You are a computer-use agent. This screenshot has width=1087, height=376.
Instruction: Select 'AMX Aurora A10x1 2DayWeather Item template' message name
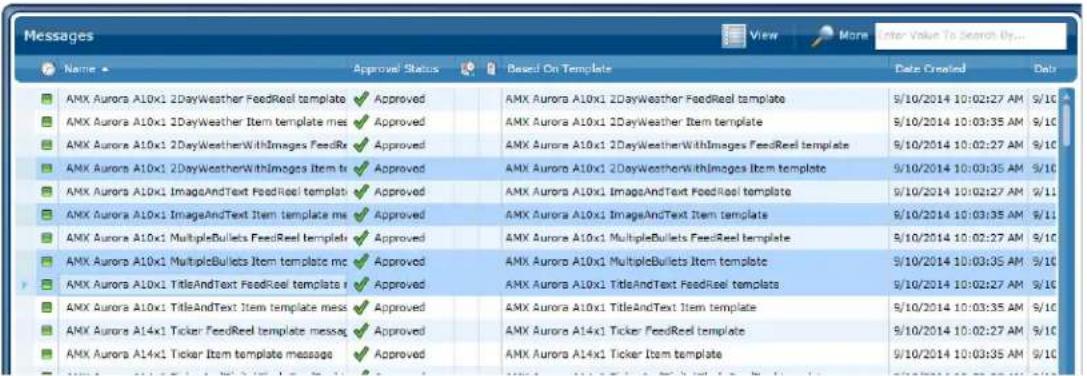click(205, 122)
